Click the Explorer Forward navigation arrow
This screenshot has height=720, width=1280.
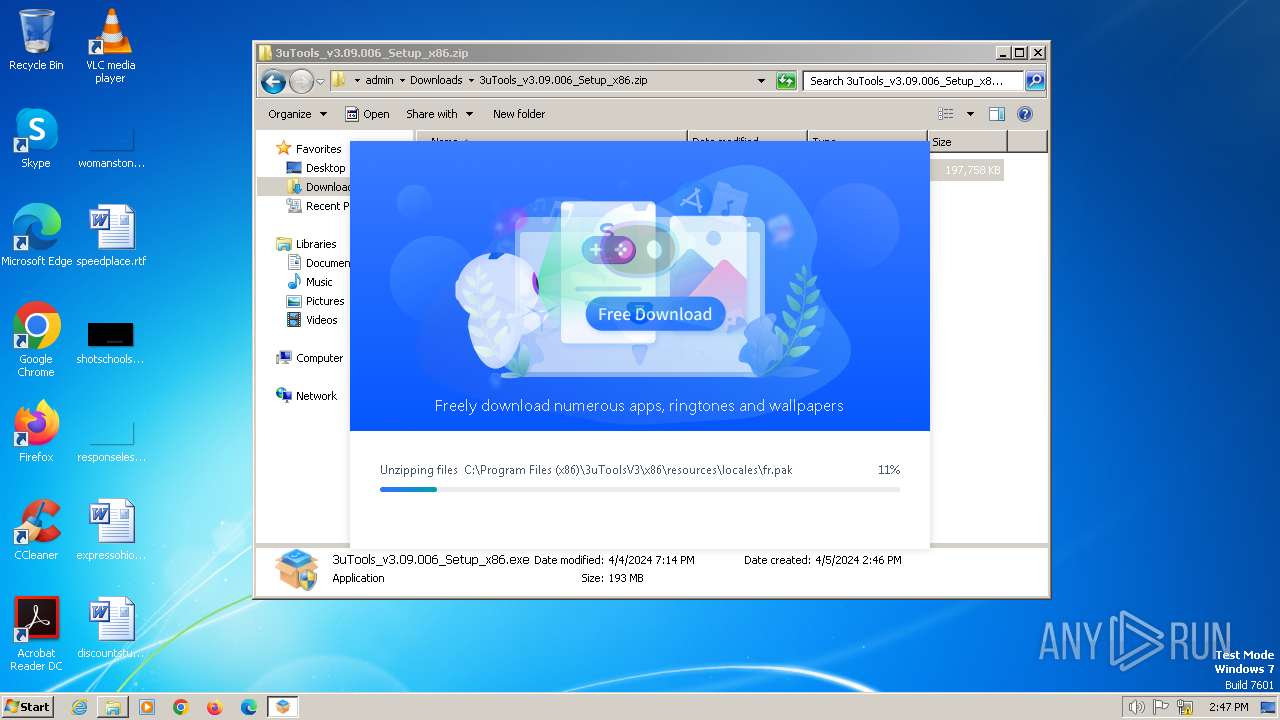point(301,81)
